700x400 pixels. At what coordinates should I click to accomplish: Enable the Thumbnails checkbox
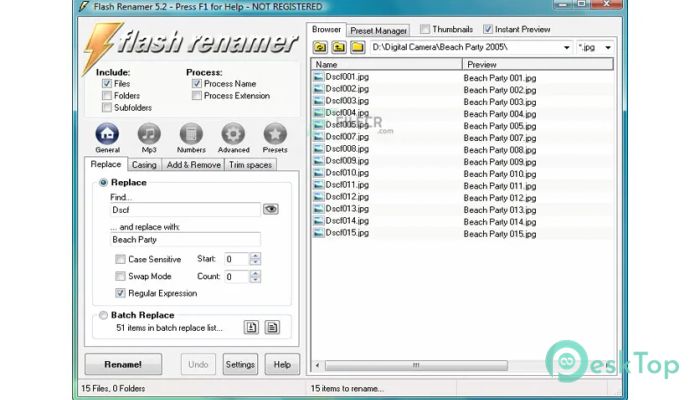(x=425, y=29)
